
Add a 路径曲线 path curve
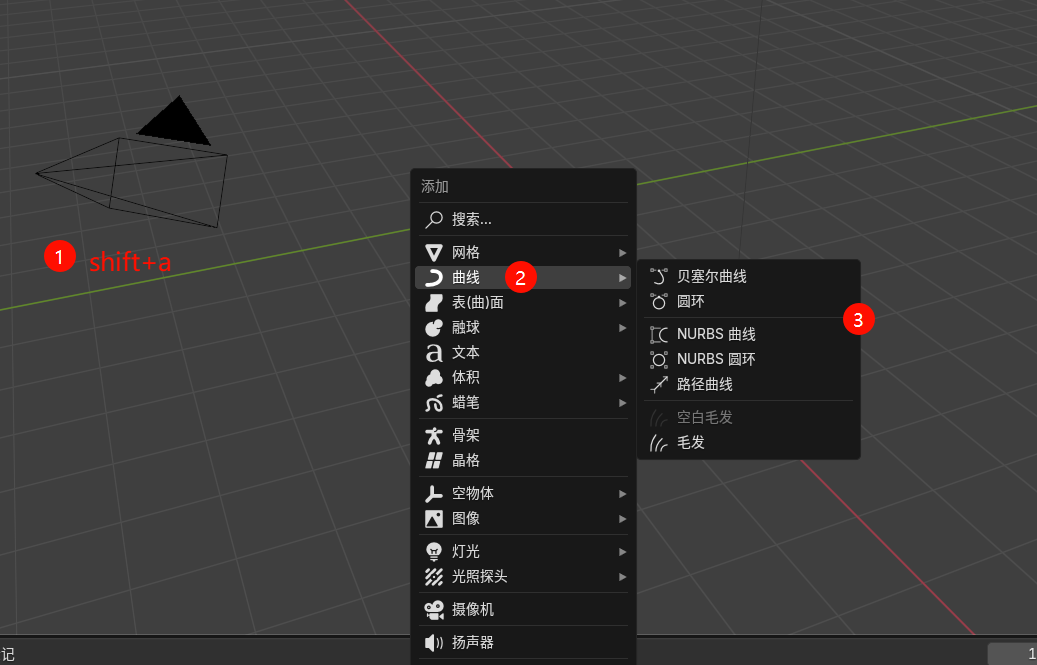(x=704, y=384)
